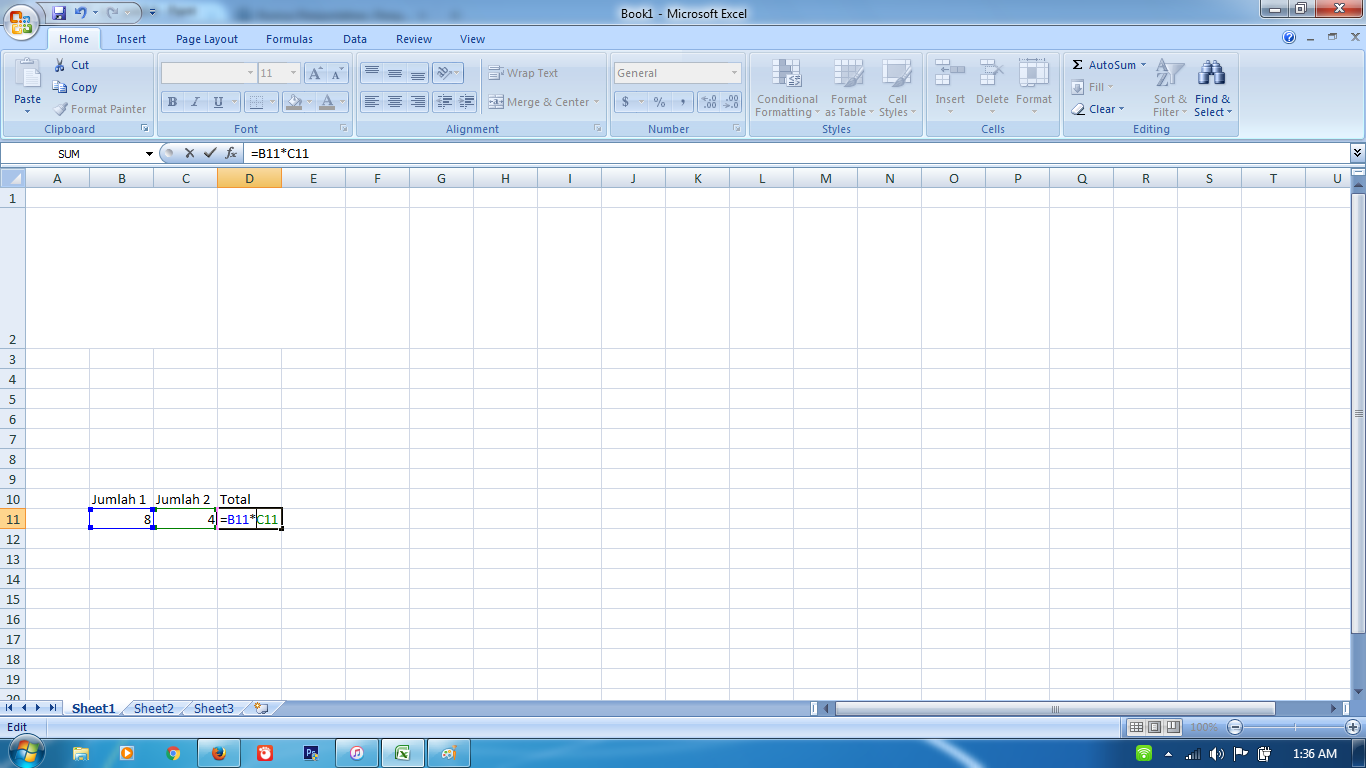Open the Insert Function fx dialog
Screen dimensions: 1366x768
(x=231, y=154)
